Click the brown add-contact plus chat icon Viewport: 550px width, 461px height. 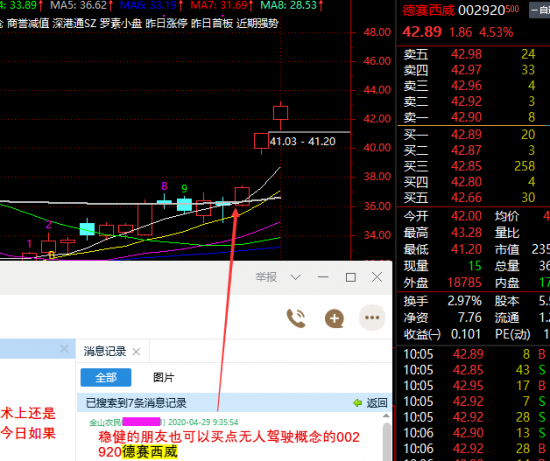coord(334,318)
